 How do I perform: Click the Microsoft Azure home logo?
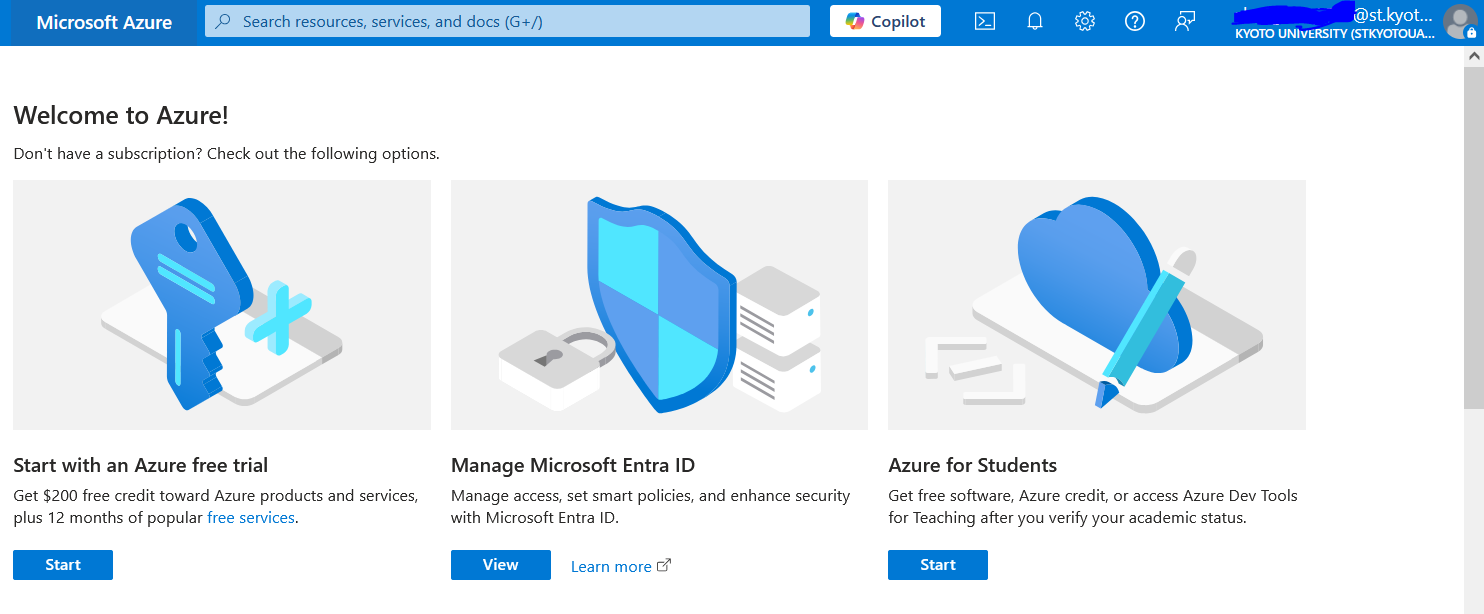click(x=104, y=22)
